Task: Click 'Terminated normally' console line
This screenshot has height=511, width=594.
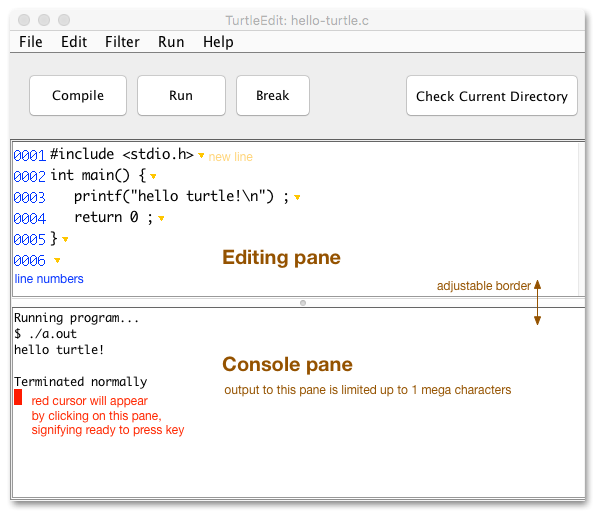Action: tap(81, 381)
